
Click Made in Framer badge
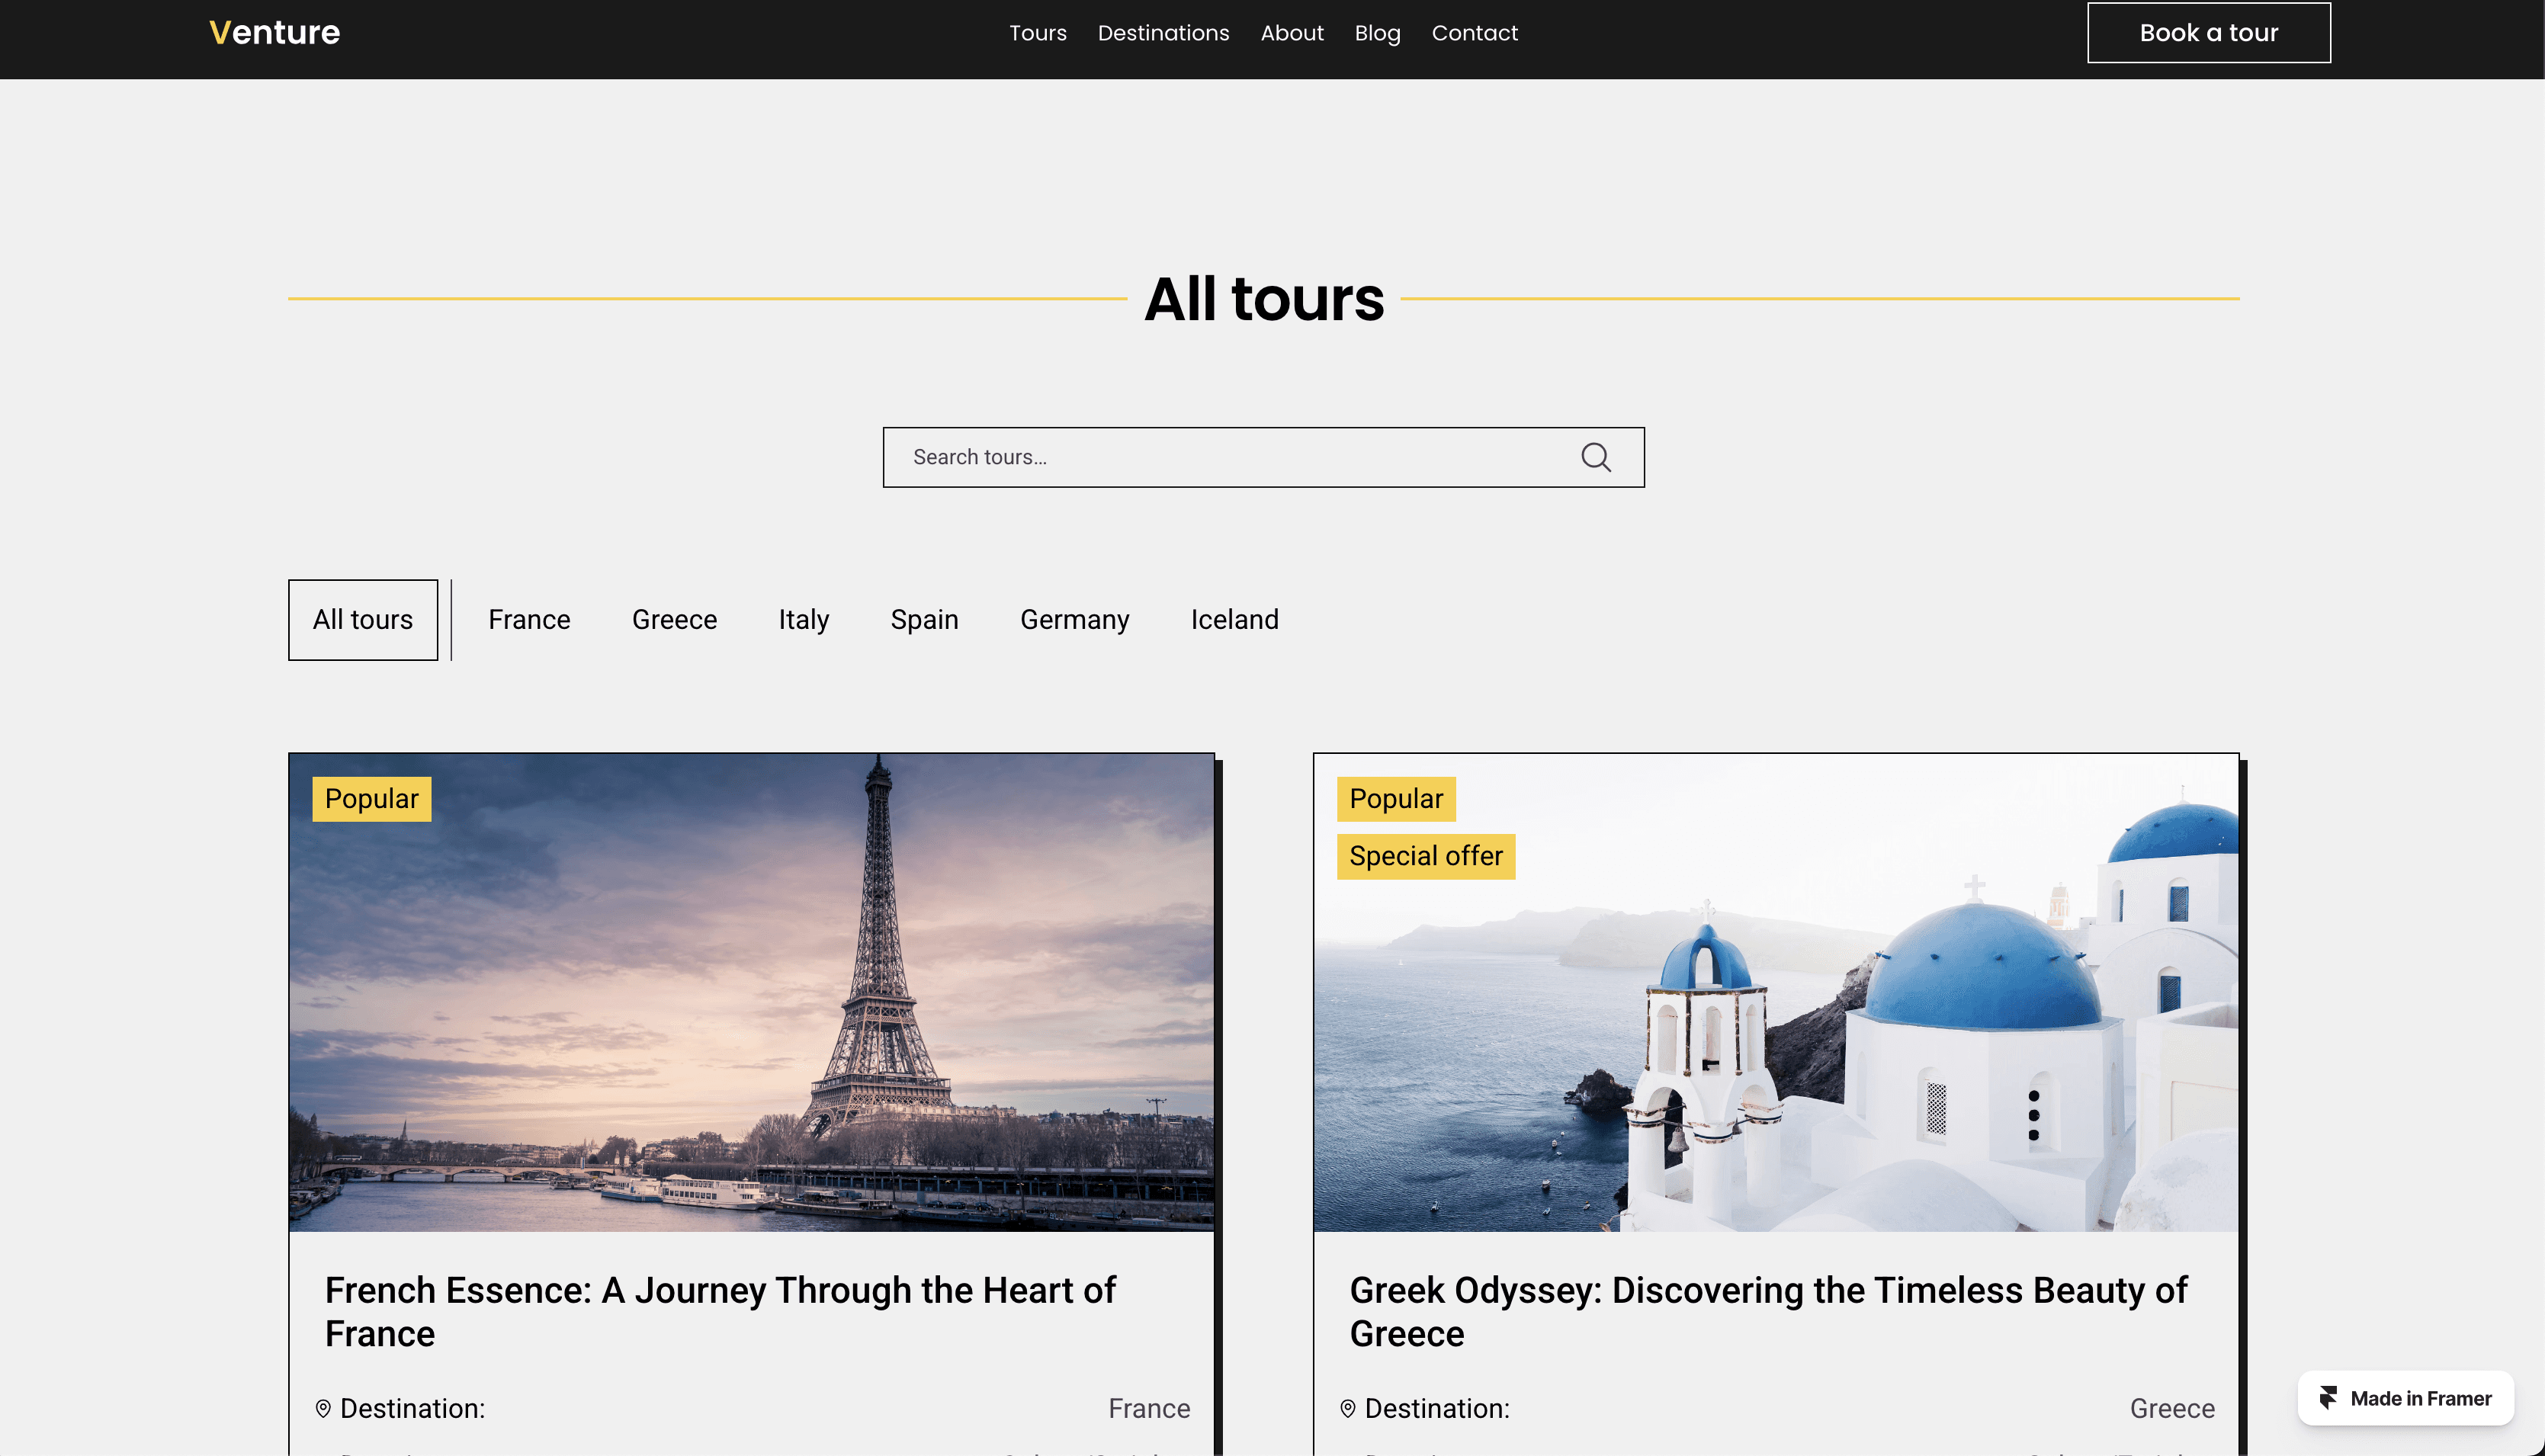(2405, 1397)
